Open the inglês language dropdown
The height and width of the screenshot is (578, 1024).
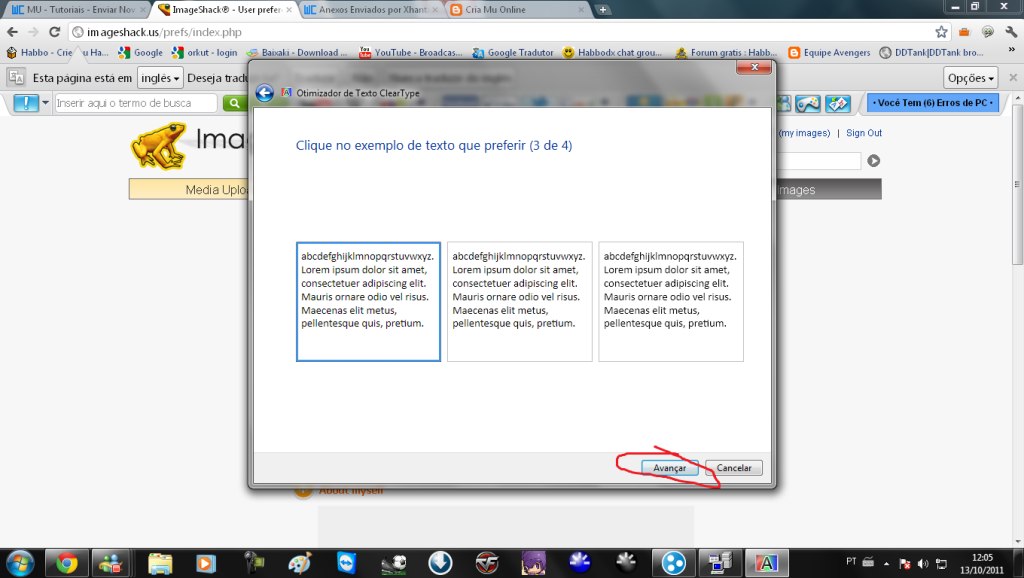(x=160, y=78)
